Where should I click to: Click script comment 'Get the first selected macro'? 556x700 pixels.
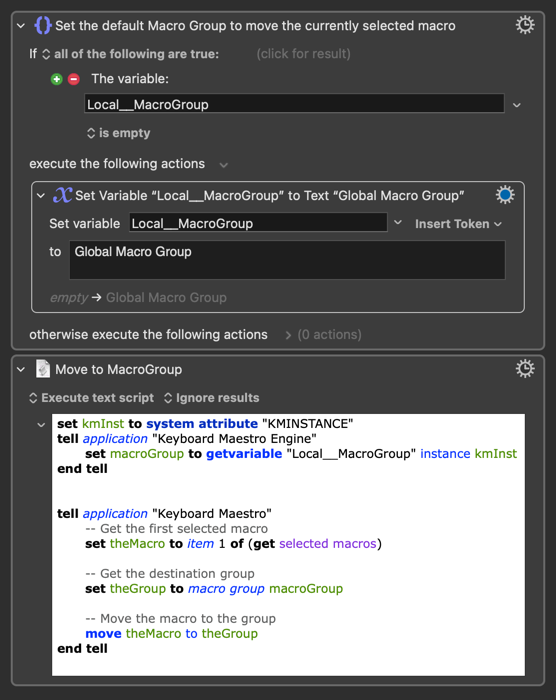pyautogui.click(x=176, y=529)
